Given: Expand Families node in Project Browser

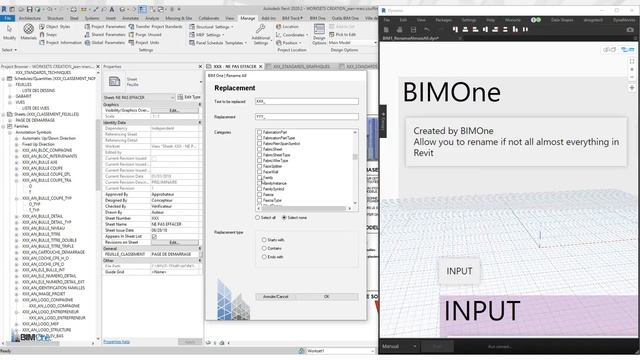Looking at the screenshot, I should pyautogui.click(x=4, y=127).
